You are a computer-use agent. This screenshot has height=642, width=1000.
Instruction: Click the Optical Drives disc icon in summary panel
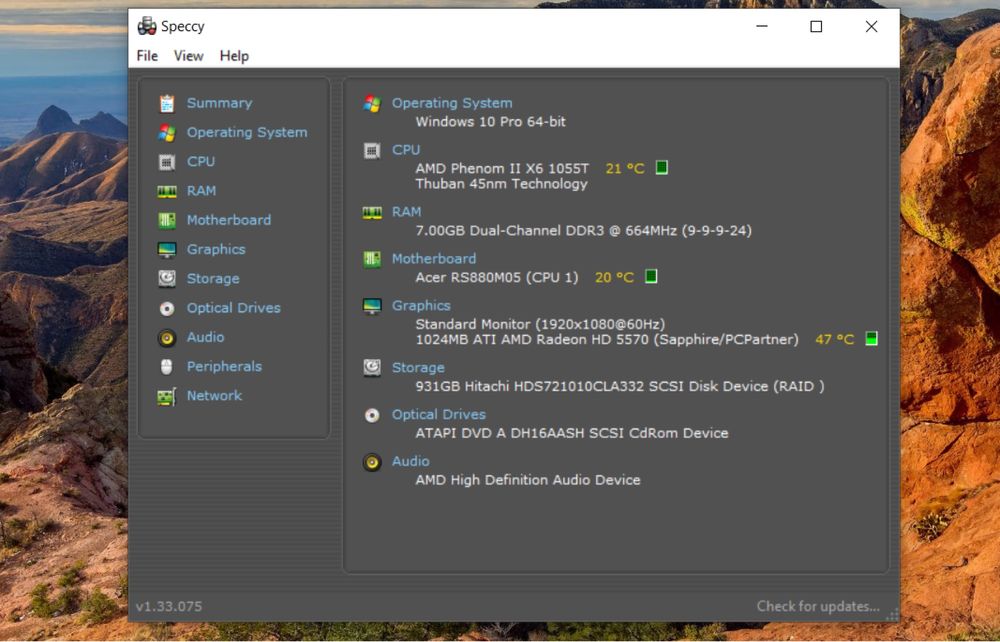[372, 415]
